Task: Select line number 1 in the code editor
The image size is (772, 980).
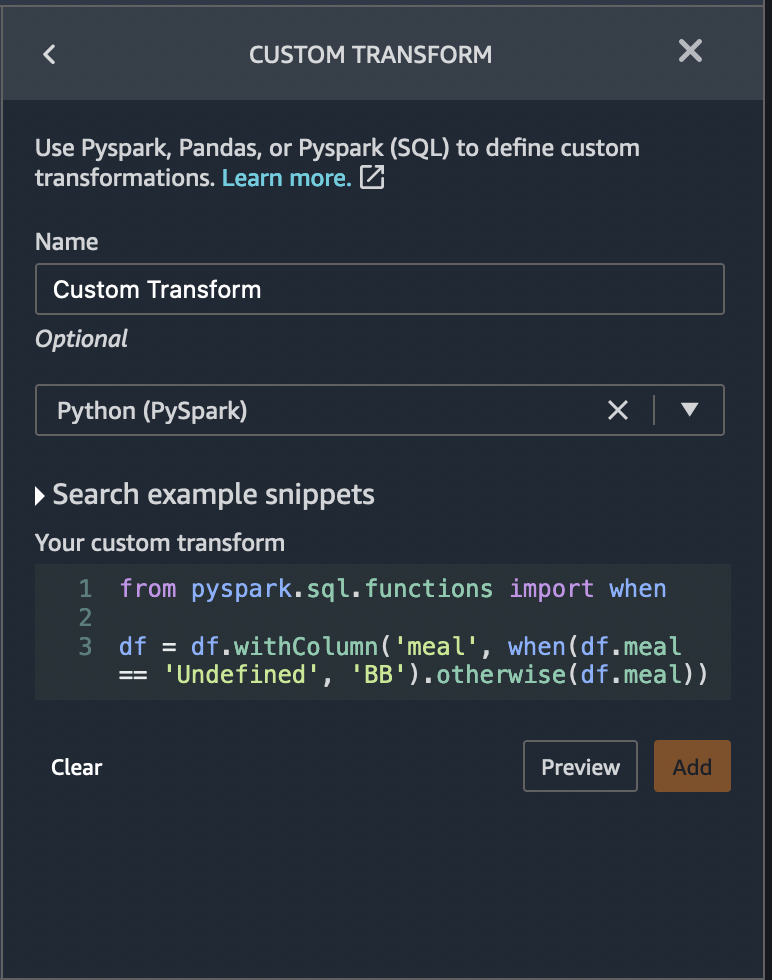Action: 85,589
